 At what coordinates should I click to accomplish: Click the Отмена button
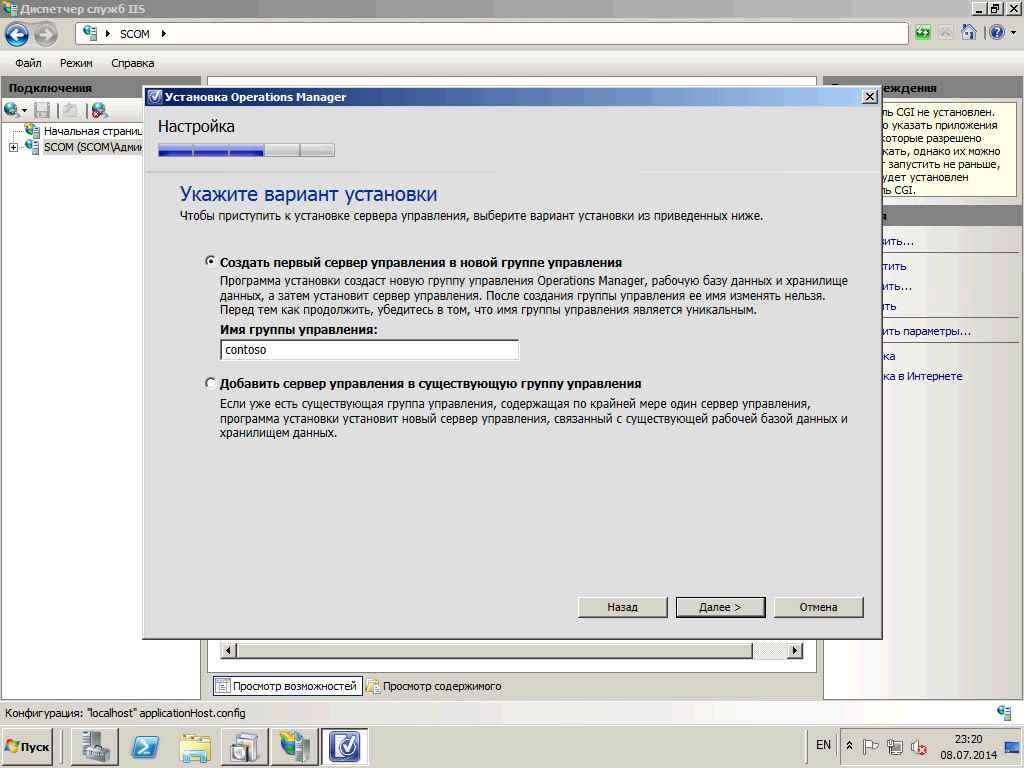coord(818,607)
